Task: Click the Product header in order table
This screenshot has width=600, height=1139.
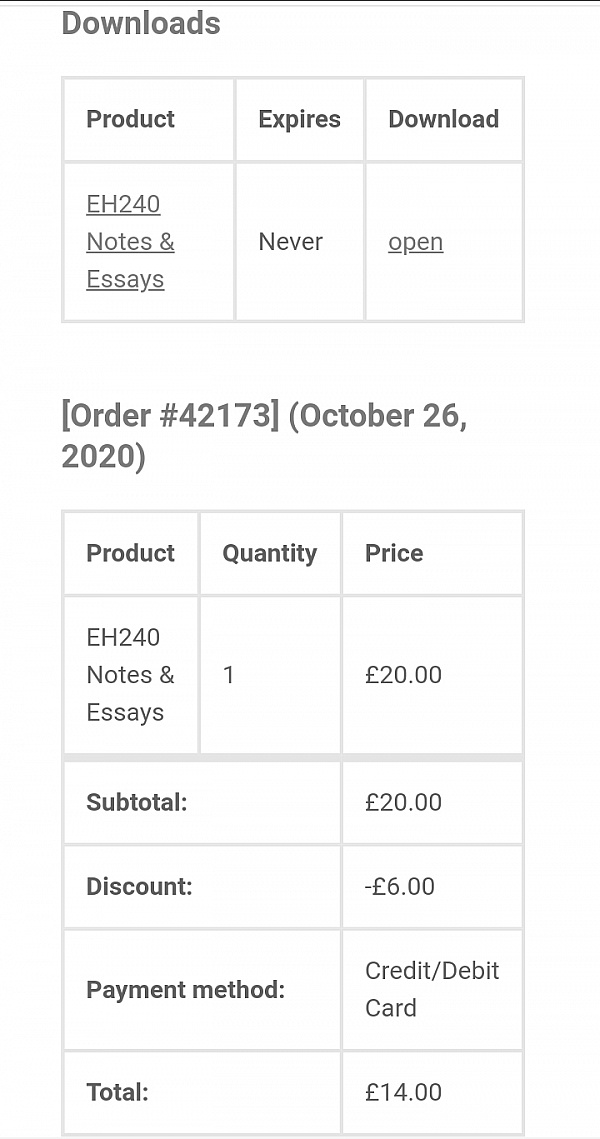Action: [x=131, y=554]
